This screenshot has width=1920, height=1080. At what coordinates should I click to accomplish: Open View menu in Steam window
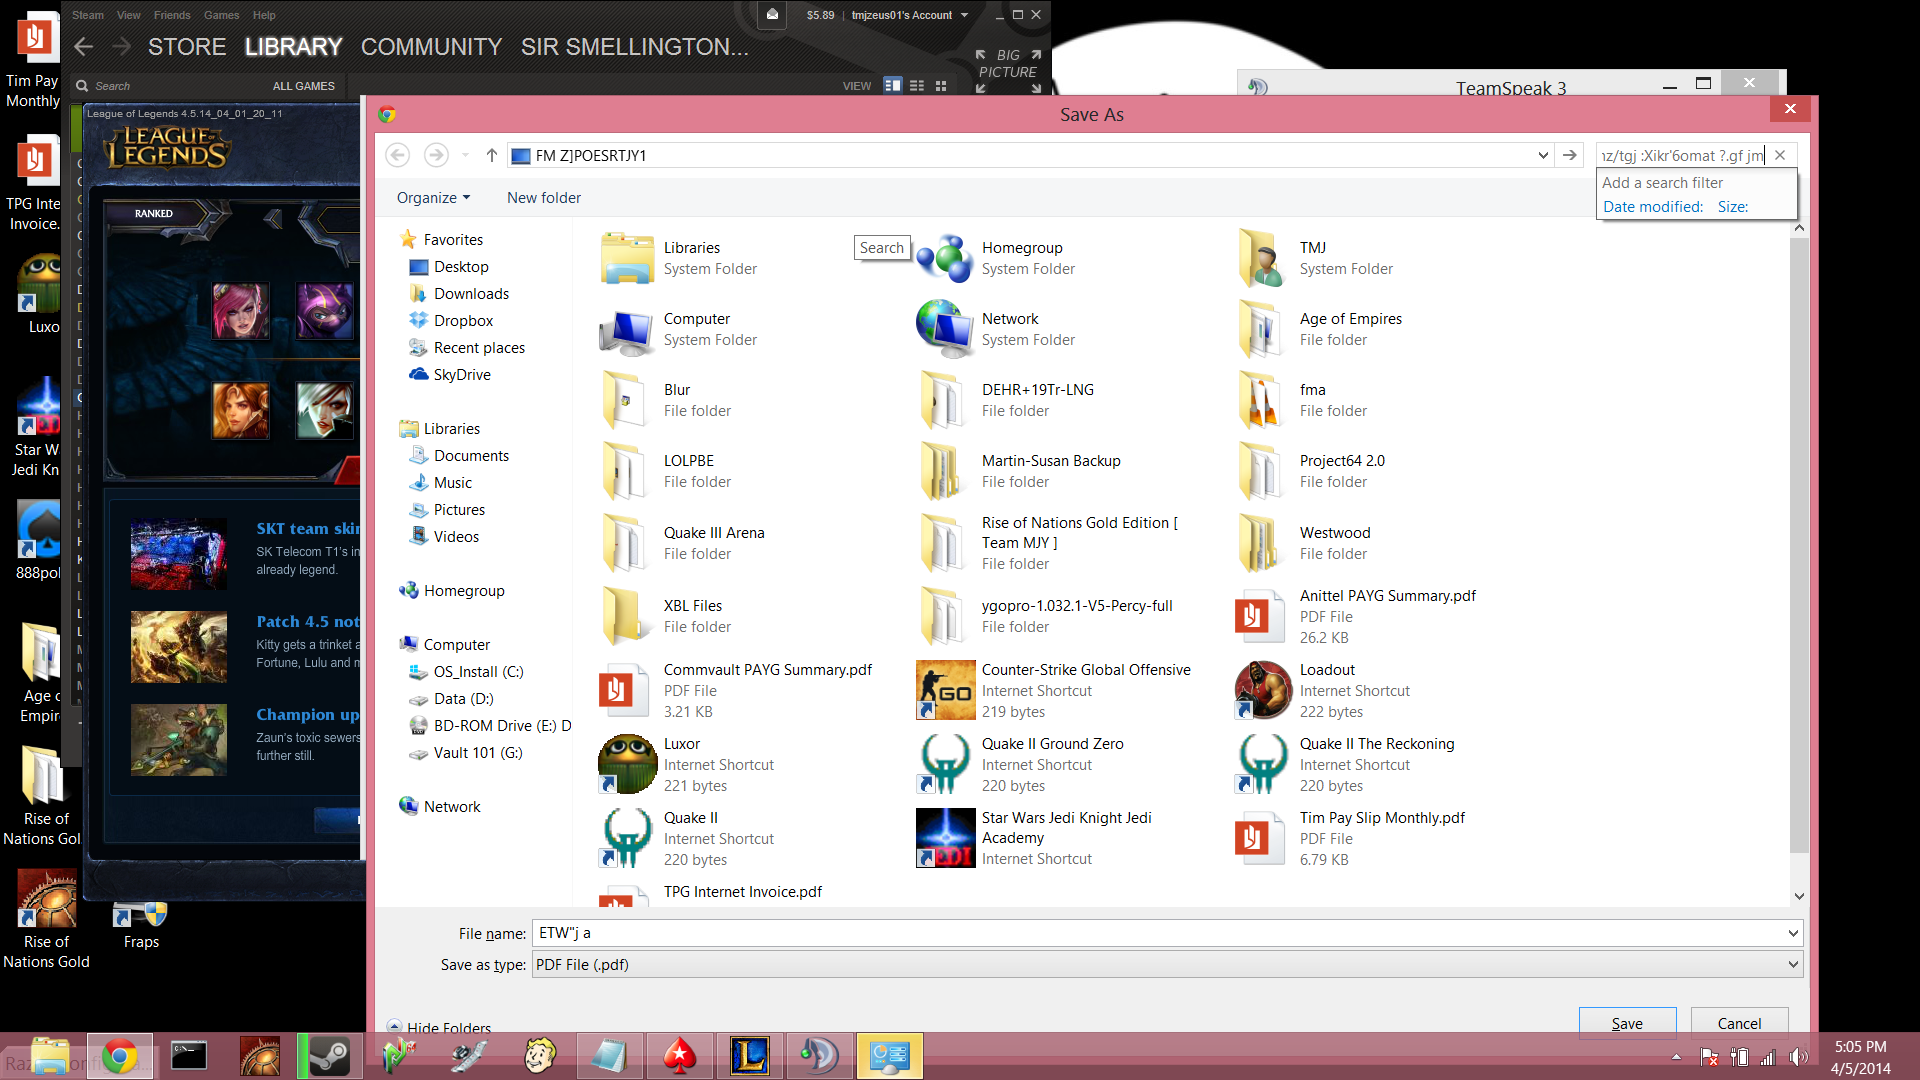pyautogui.click(x=129, y=15)
